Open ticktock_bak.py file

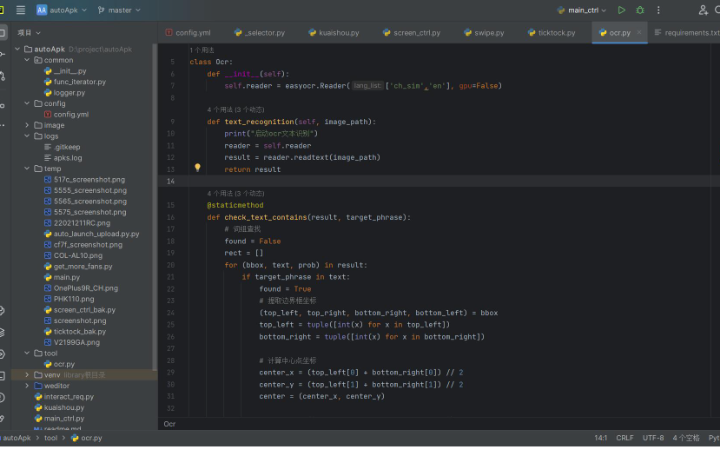point(75,332)
